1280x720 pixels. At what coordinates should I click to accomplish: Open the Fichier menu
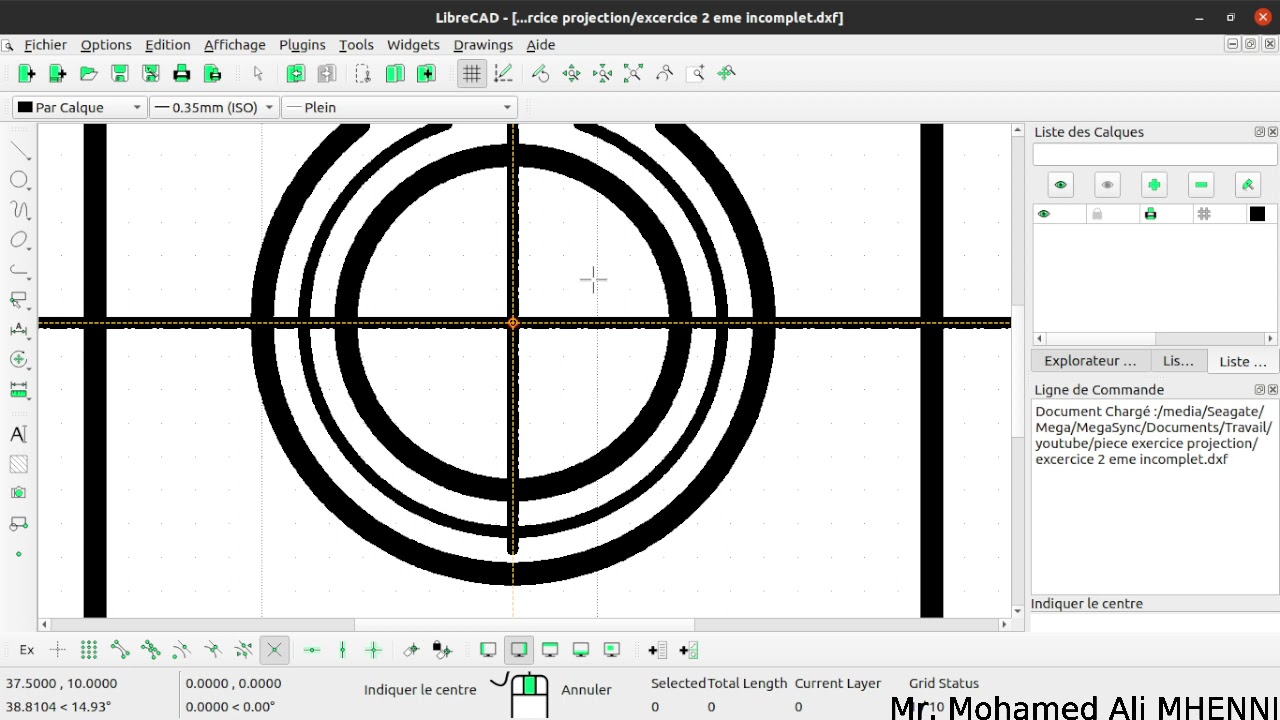point(45,45)
